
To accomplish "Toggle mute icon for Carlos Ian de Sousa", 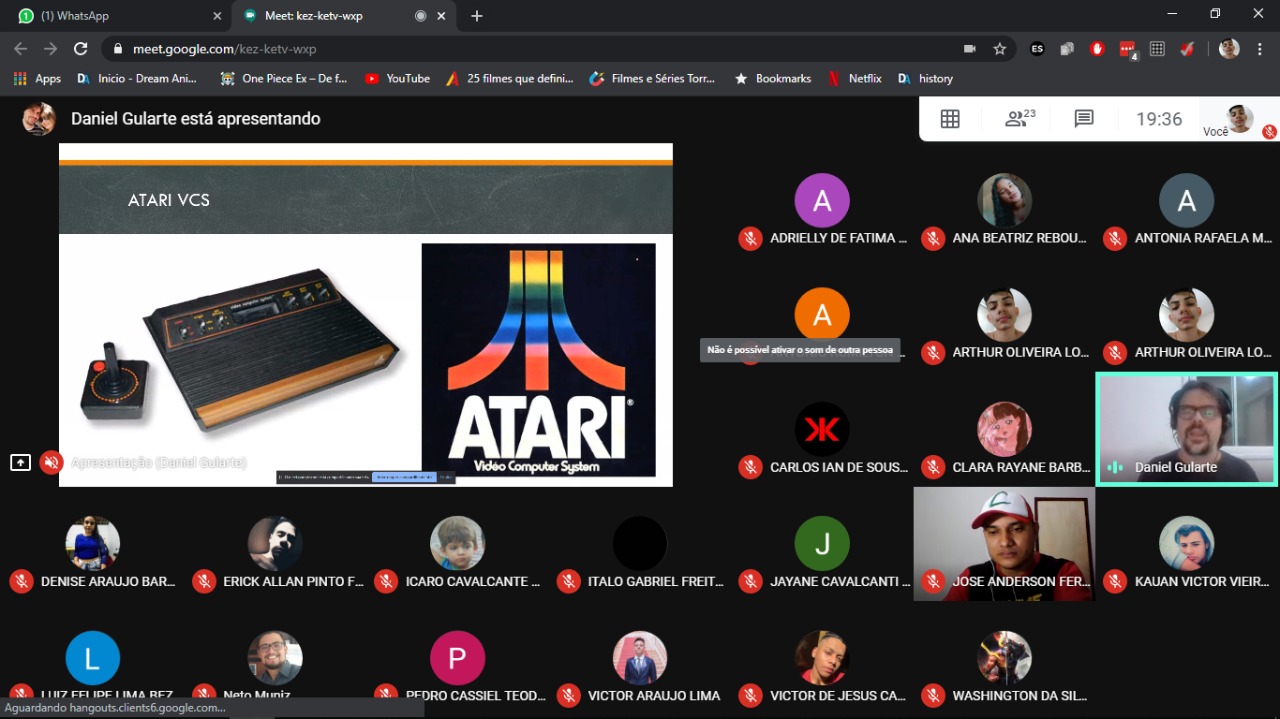I will pyautogui.click(x=750, y=467).
